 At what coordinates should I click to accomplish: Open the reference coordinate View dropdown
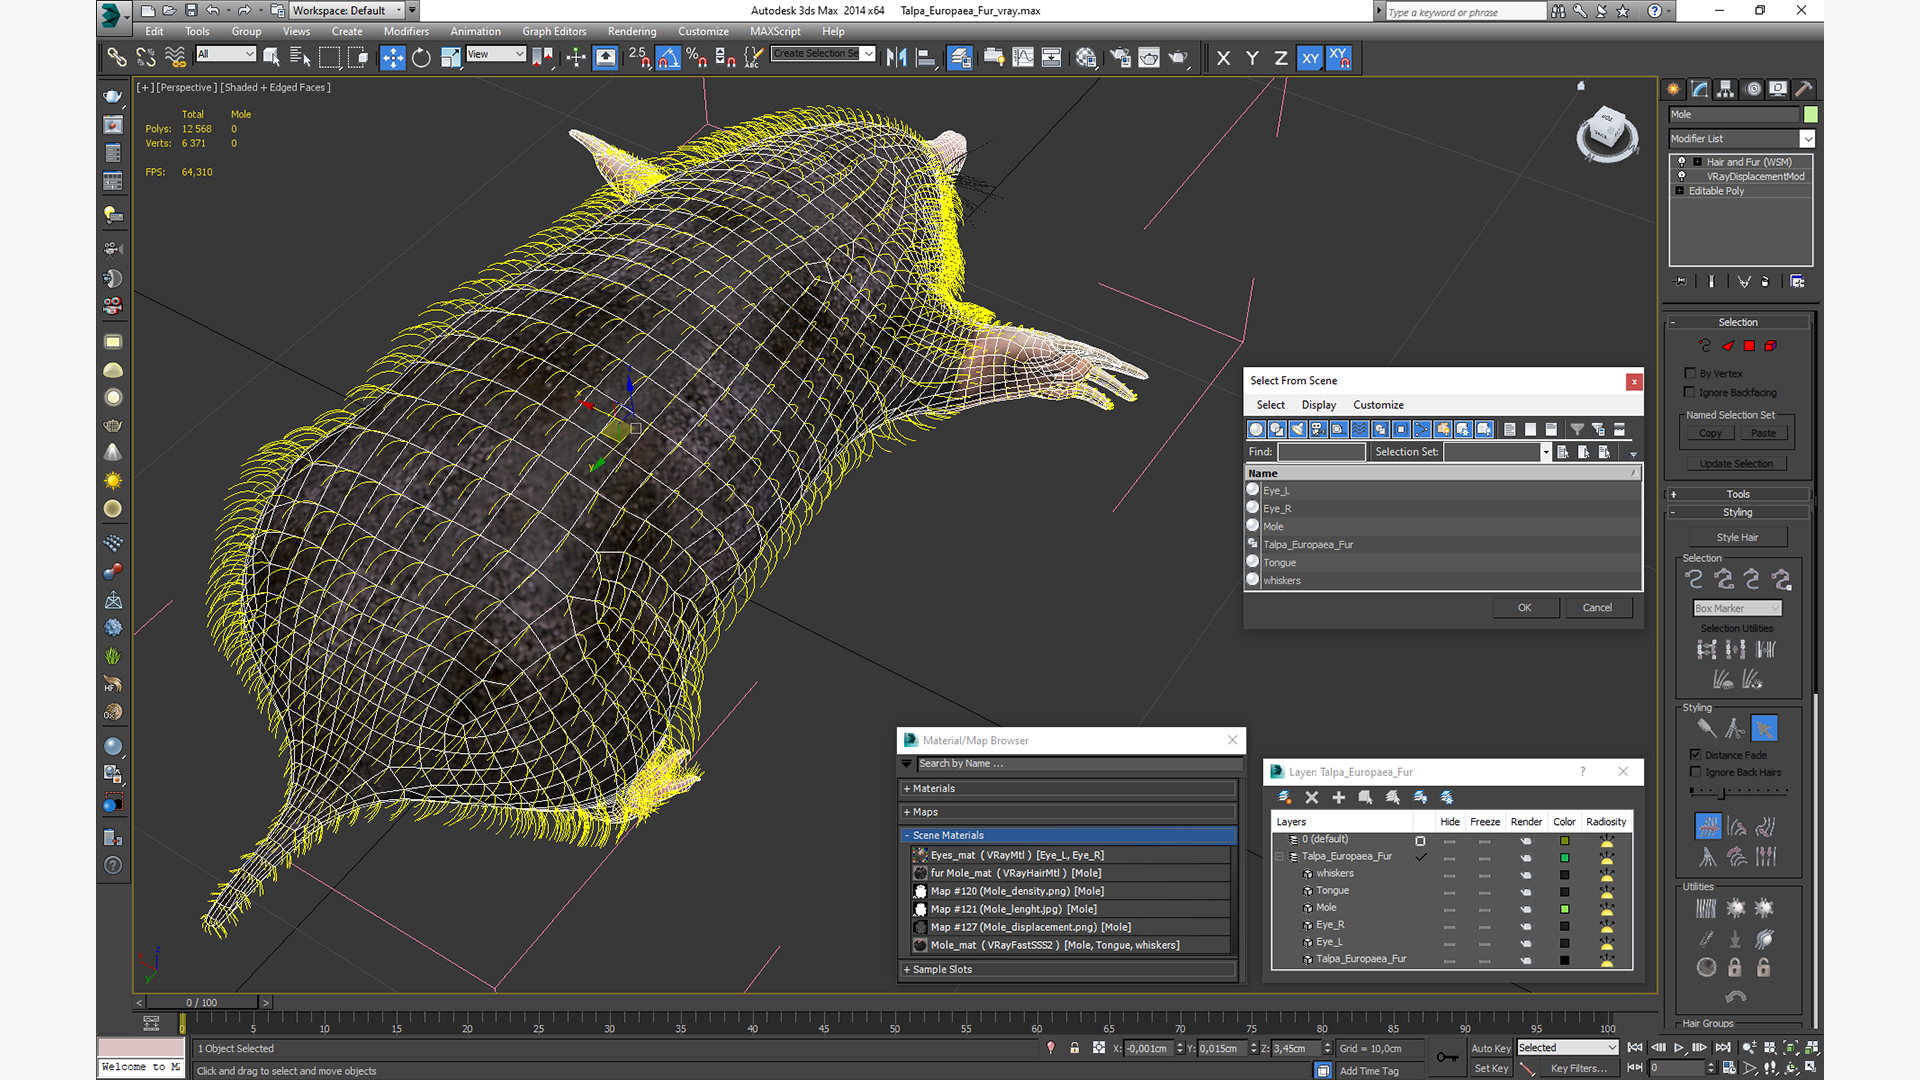point(495,54)
